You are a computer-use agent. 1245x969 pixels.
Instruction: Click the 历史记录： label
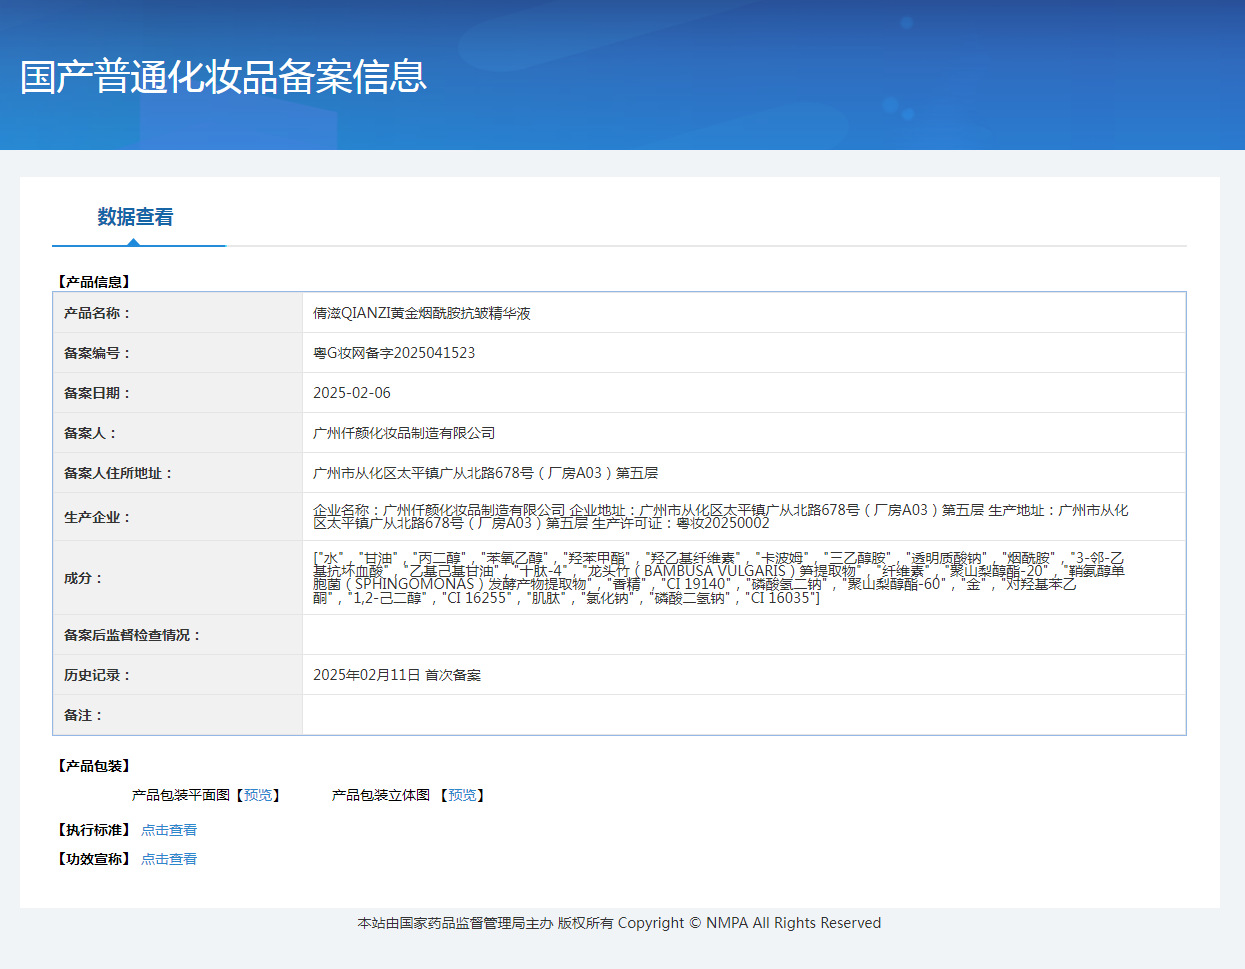tap(97, 675)
